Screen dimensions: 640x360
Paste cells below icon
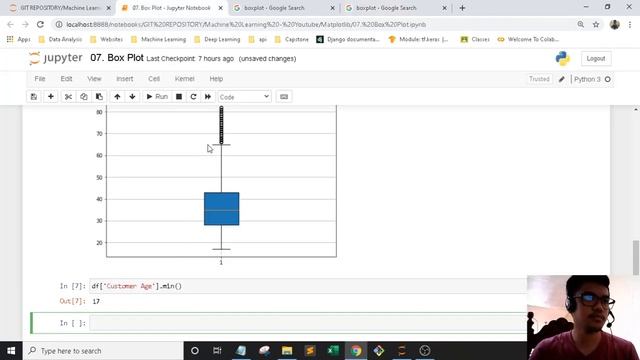coord(99,97)
